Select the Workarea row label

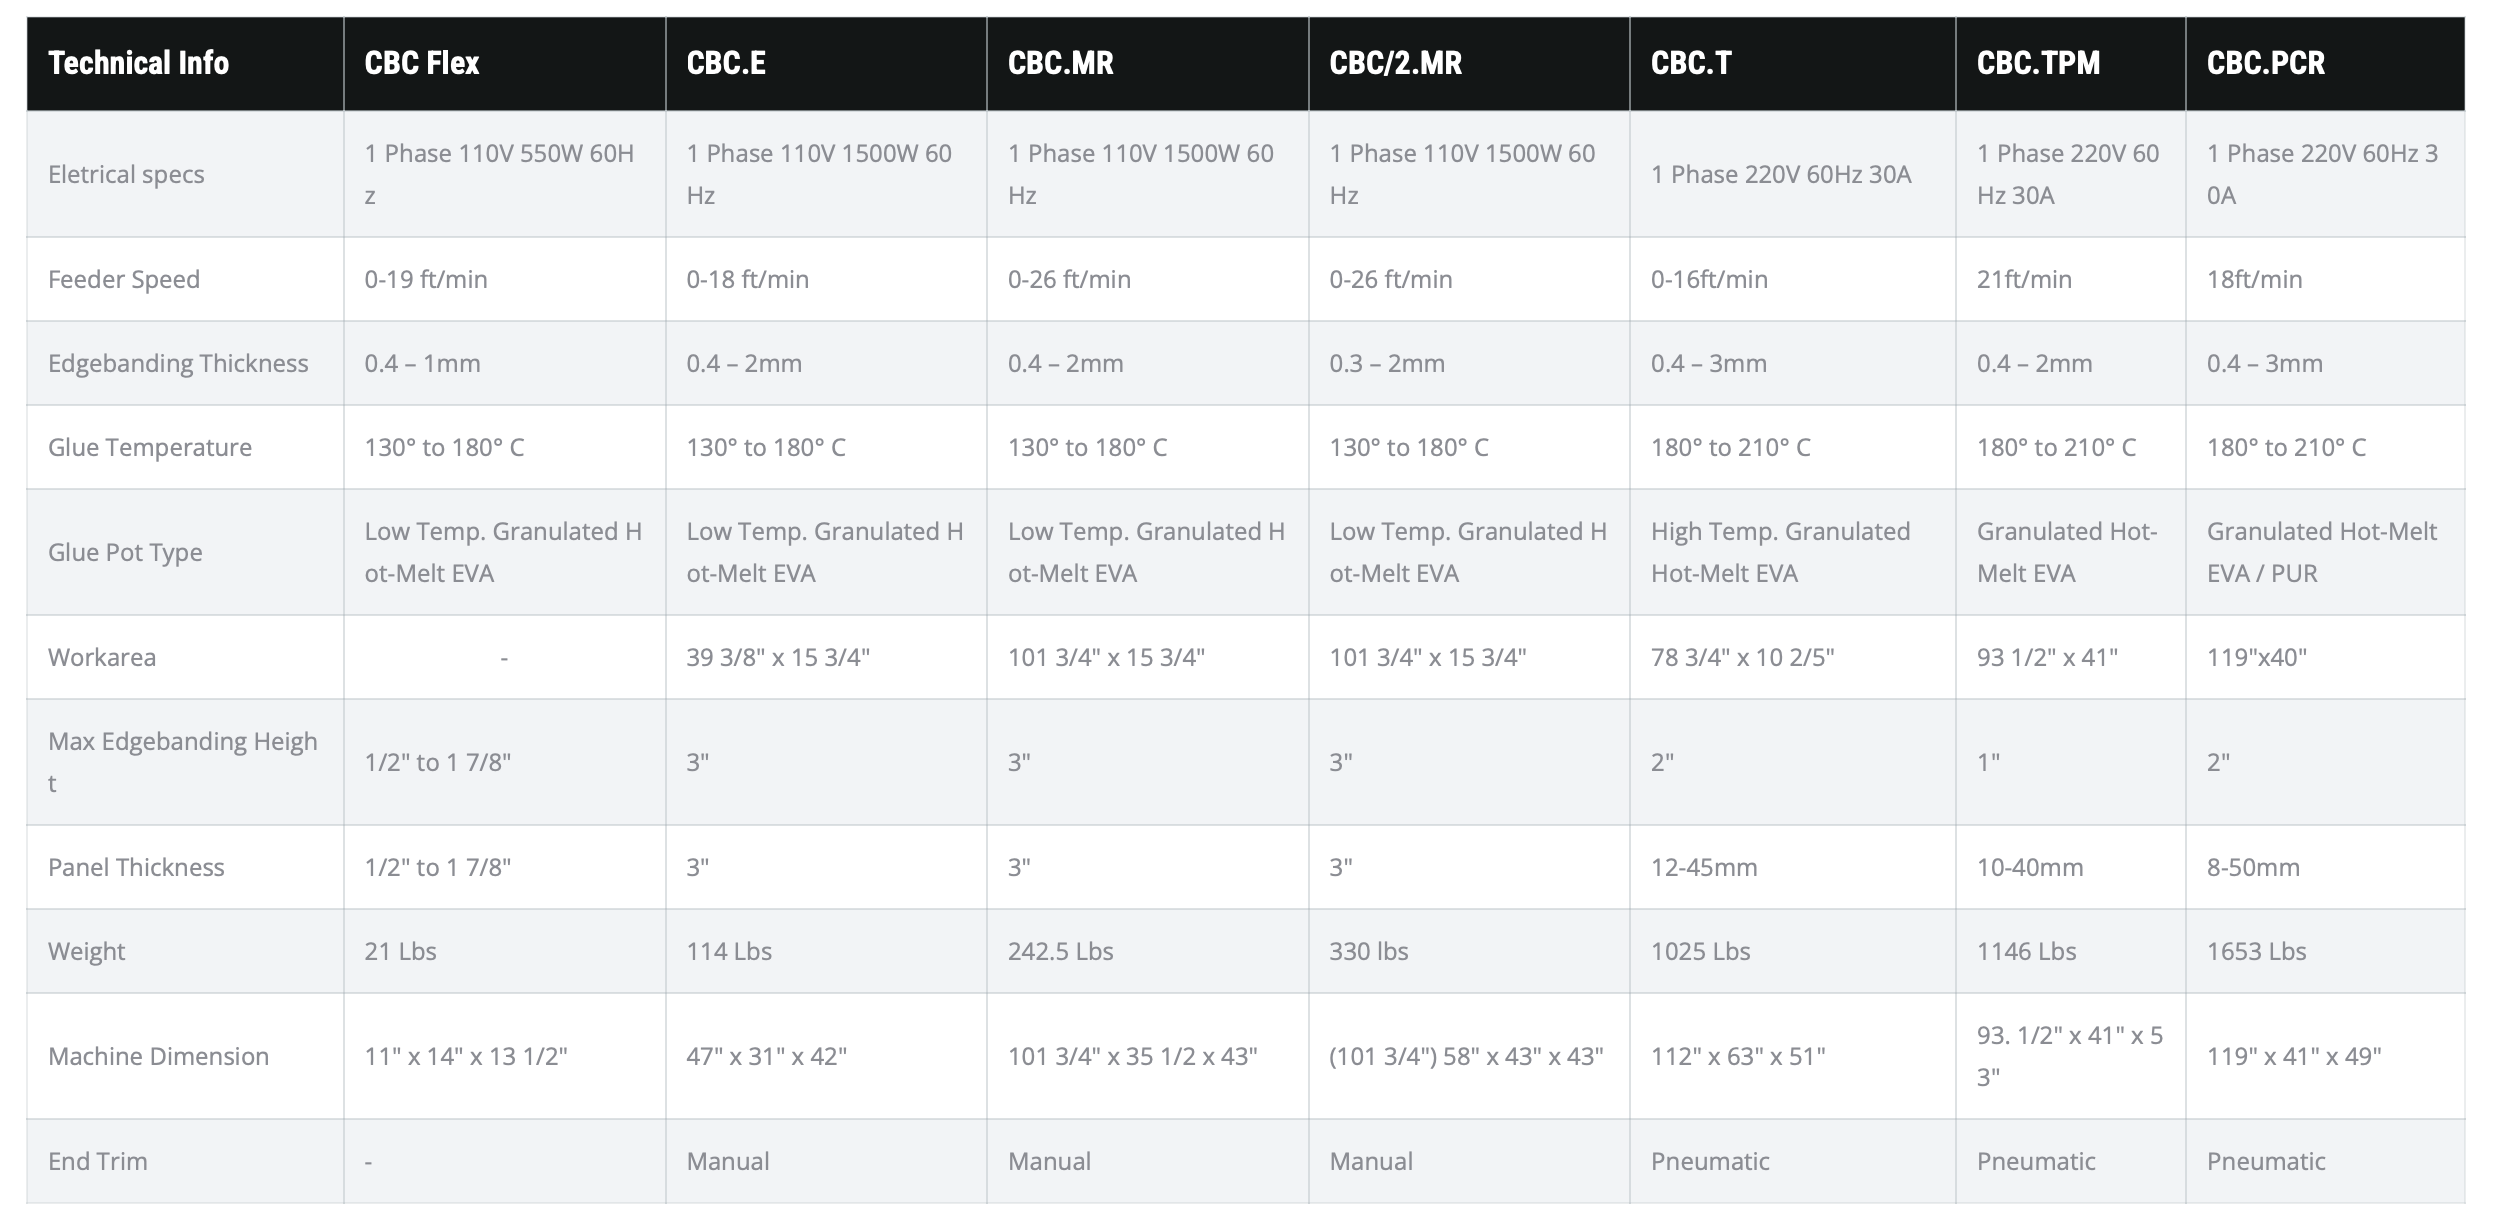coord(102,657)
